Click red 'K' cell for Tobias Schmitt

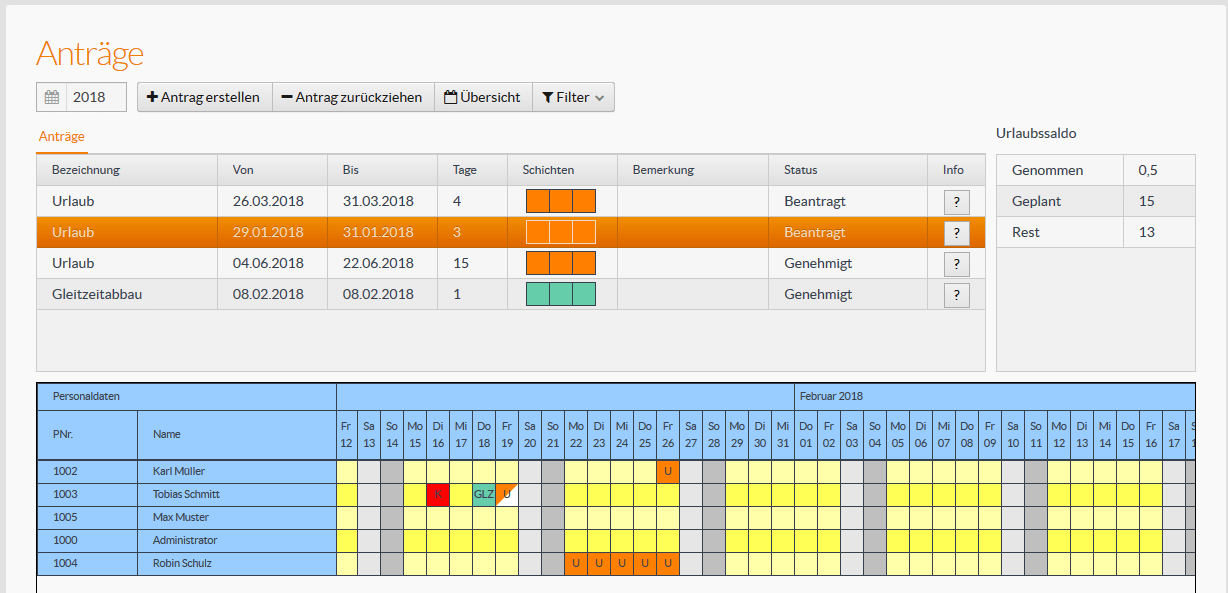click(438, 495)
